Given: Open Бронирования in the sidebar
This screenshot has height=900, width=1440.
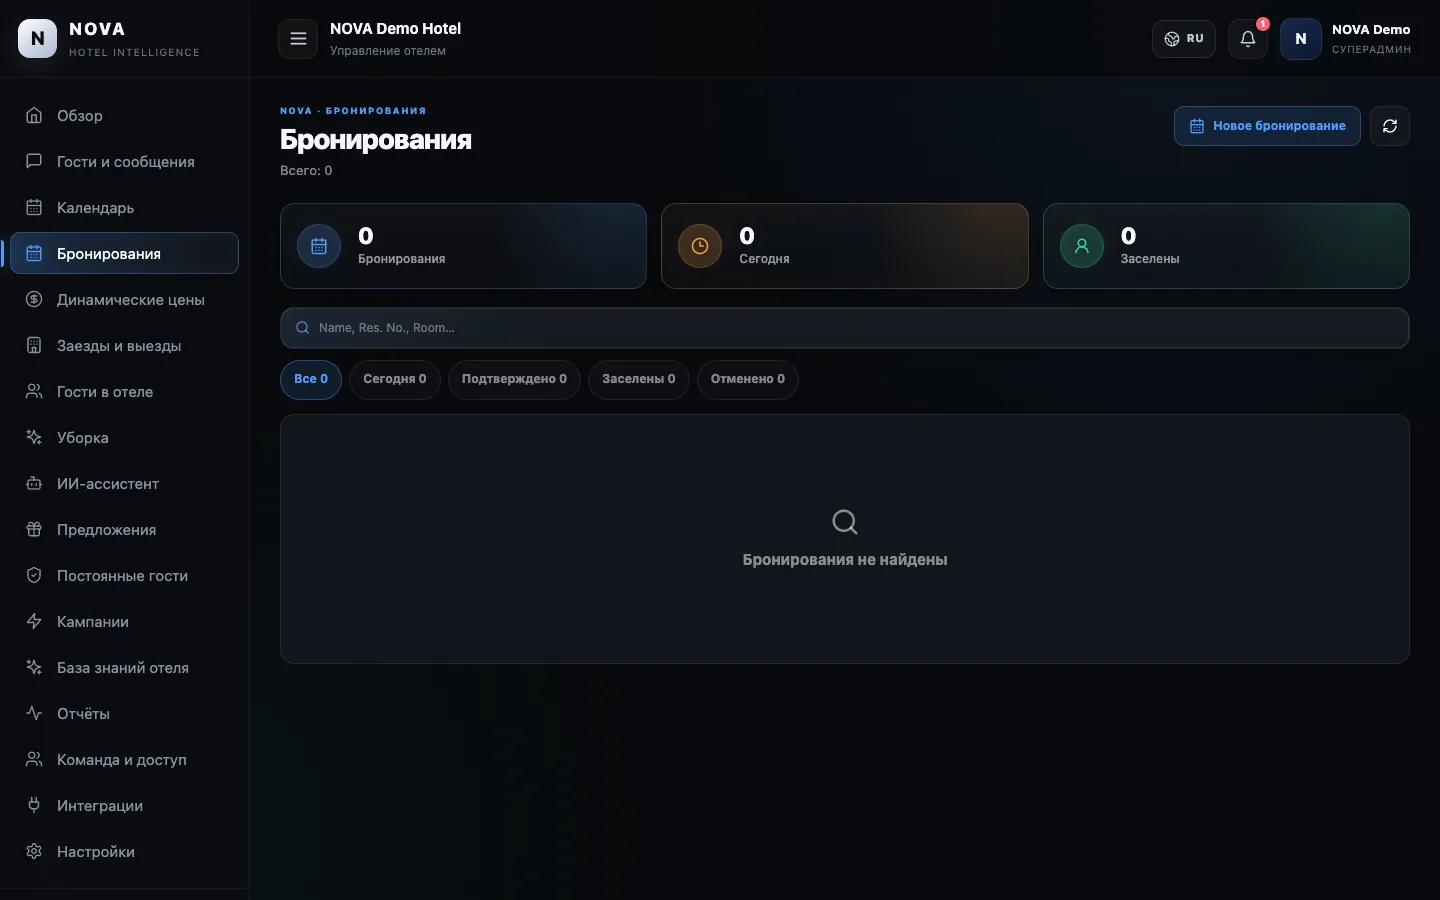Looking at the screenshot, I should click(x=125, y=253).
